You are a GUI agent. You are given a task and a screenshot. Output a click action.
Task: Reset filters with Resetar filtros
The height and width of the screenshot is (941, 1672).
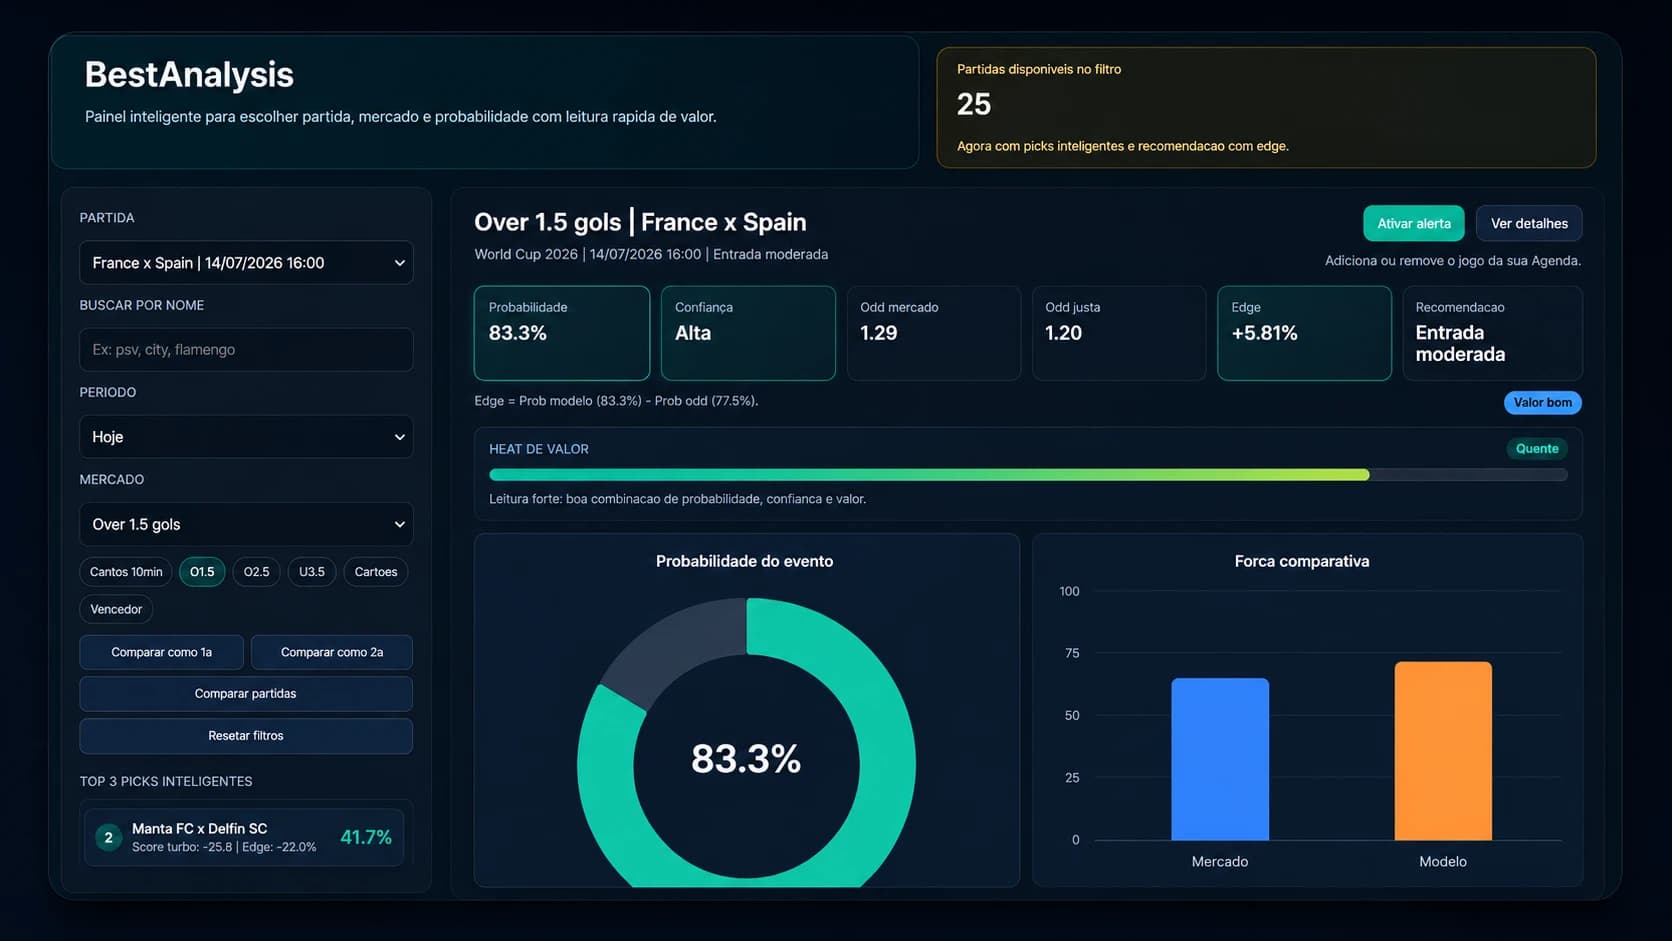246,736
